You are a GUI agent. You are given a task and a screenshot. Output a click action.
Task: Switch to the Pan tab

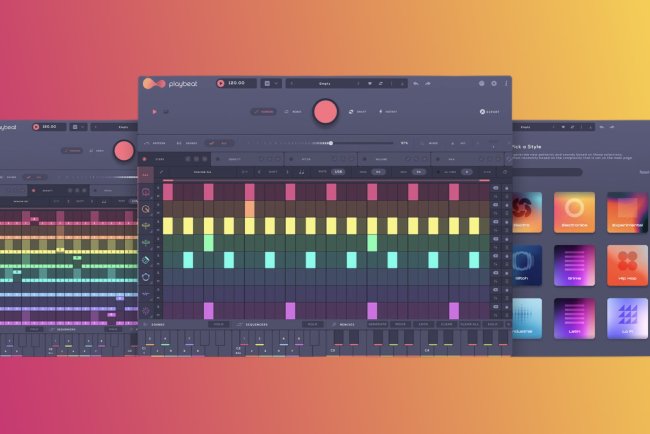point(466,159)
